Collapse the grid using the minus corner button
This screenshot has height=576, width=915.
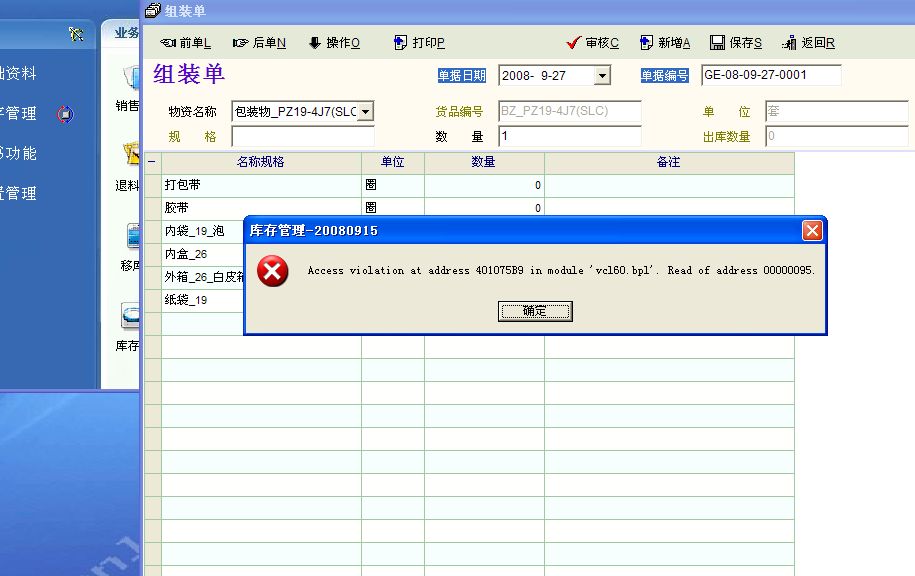tap(152, 161)
